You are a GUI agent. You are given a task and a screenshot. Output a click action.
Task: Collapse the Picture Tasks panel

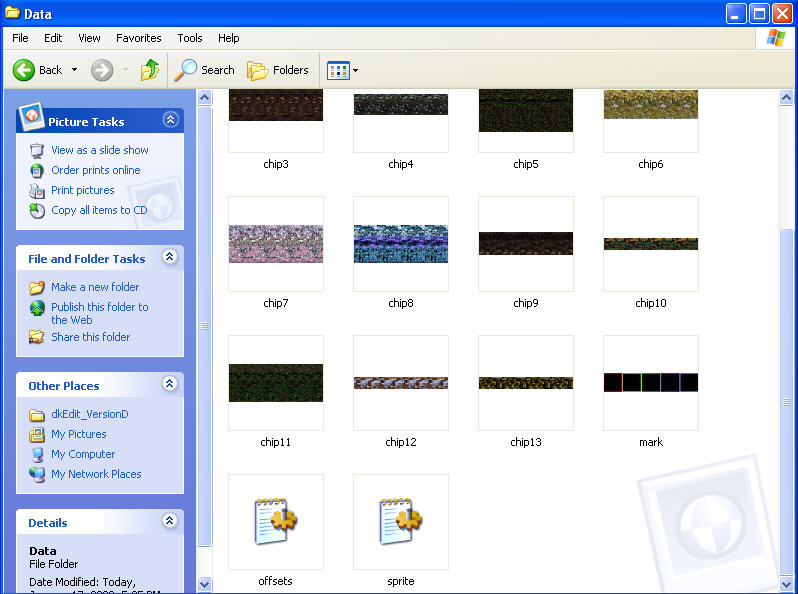(x=170, y=120)
